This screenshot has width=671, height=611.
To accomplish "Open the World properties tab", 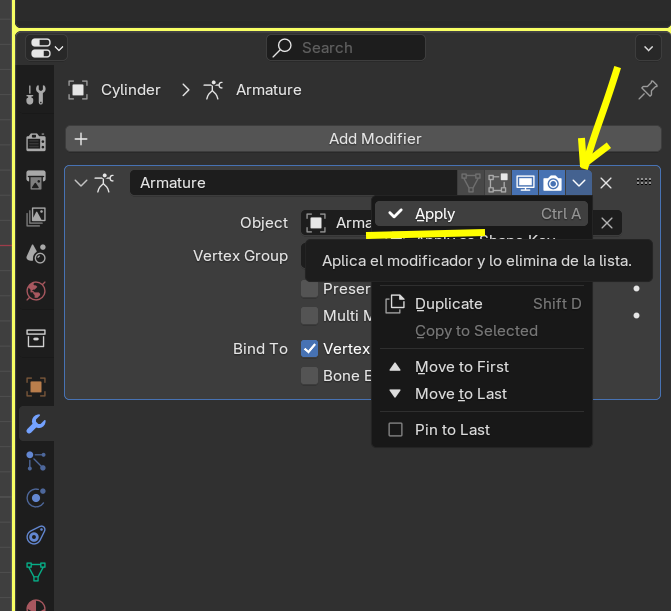I will pyautogui.click(x=36, y=291).
